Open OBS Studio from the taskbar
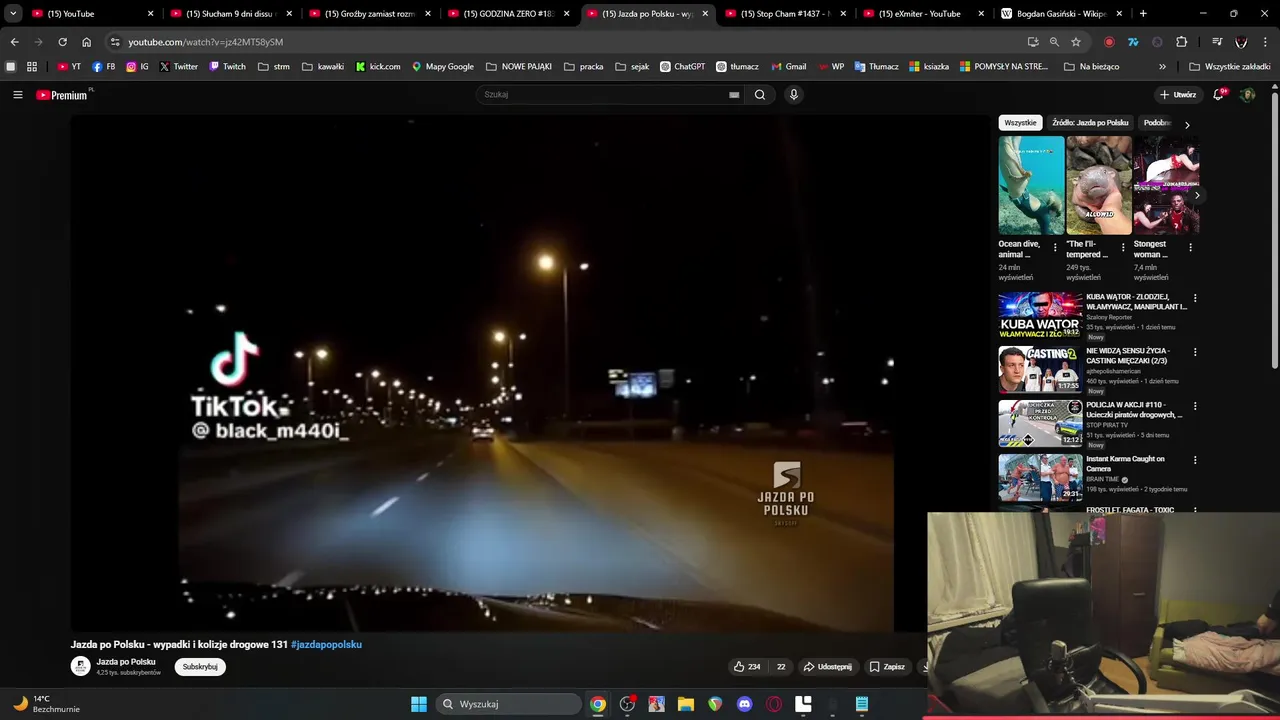The height and width of the screenshot is (720, 1280). point(627,704)
